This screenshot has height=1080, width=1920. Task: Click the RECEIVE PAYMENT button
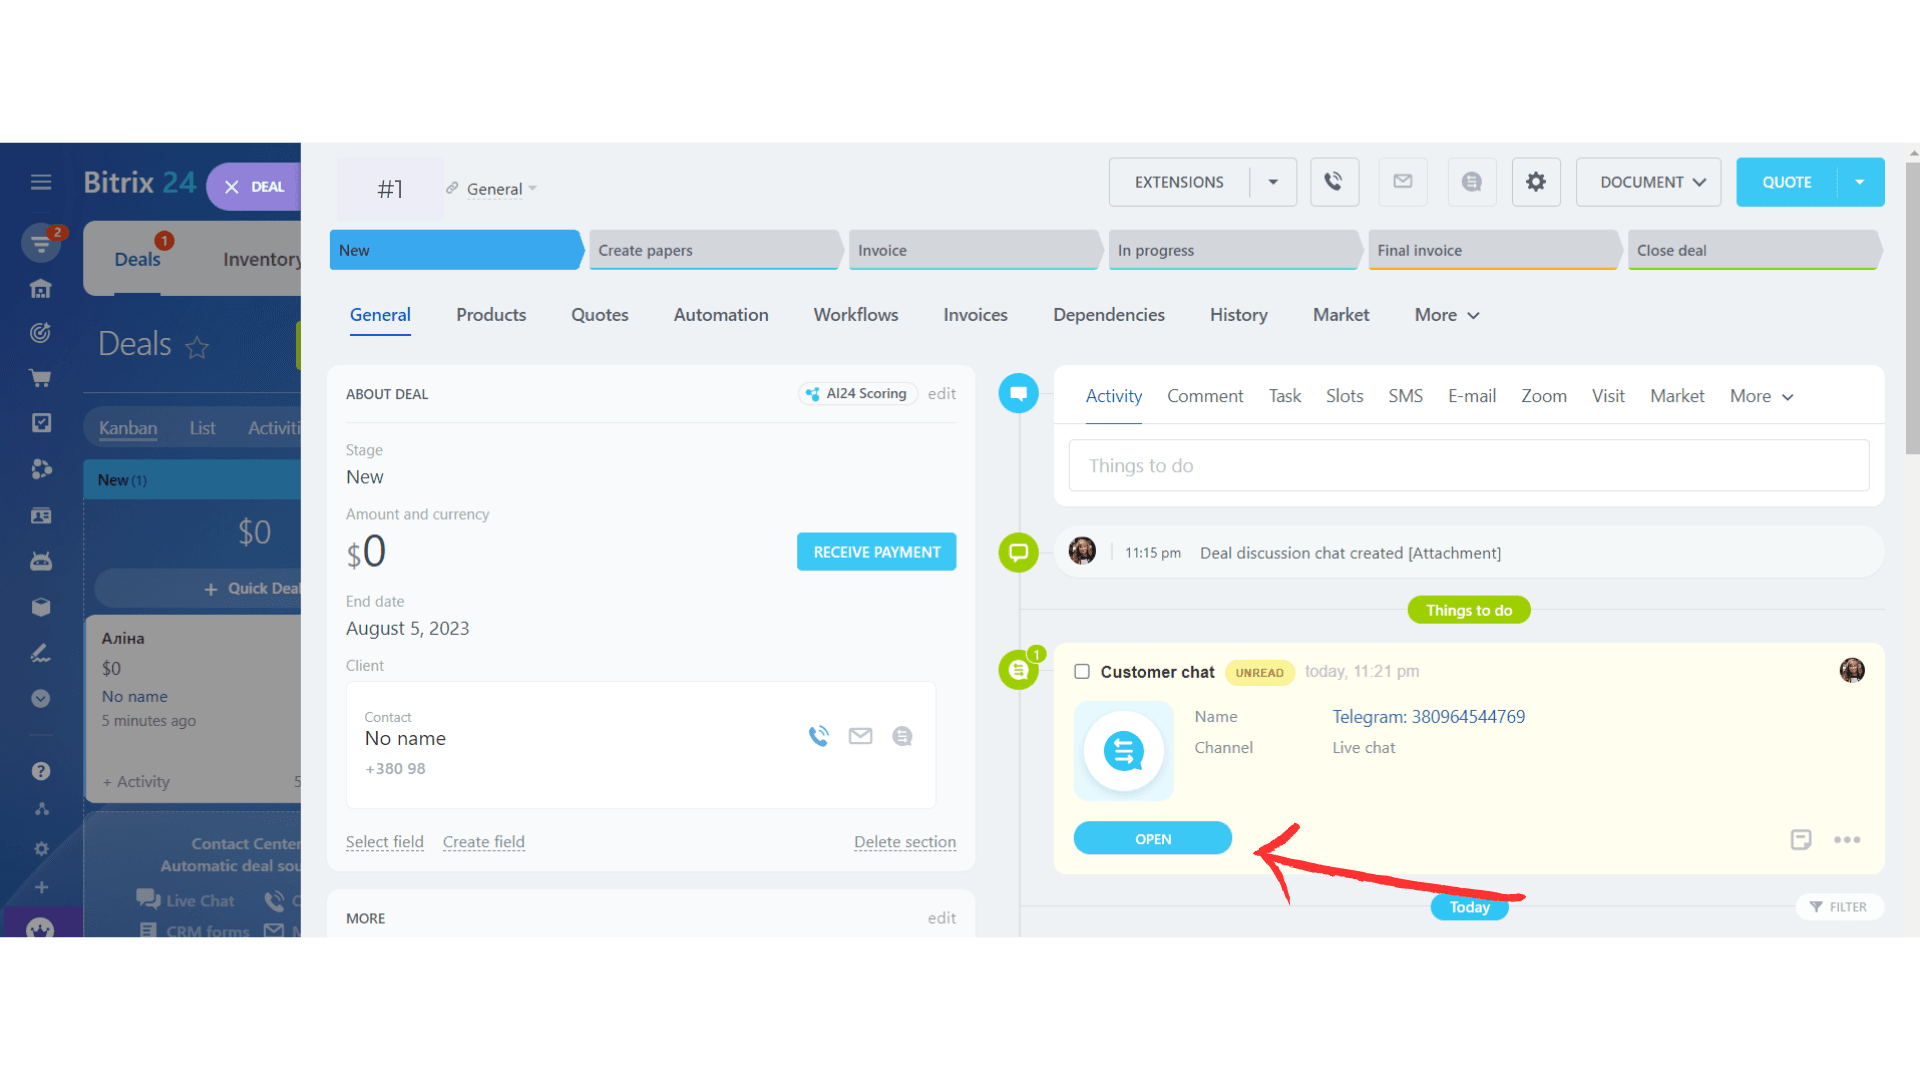876,552
